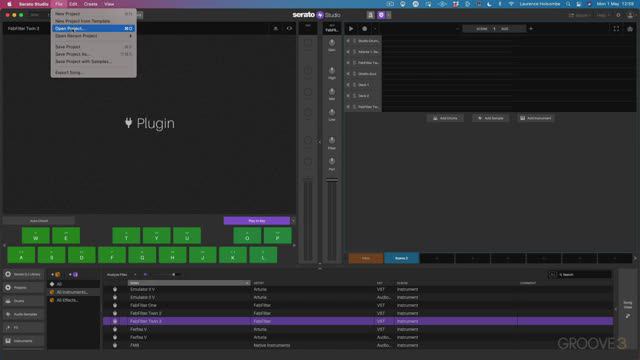Click the fullscreen icon above the timeline
This screenshot has height=360, width=640.
tap(616, 29)
